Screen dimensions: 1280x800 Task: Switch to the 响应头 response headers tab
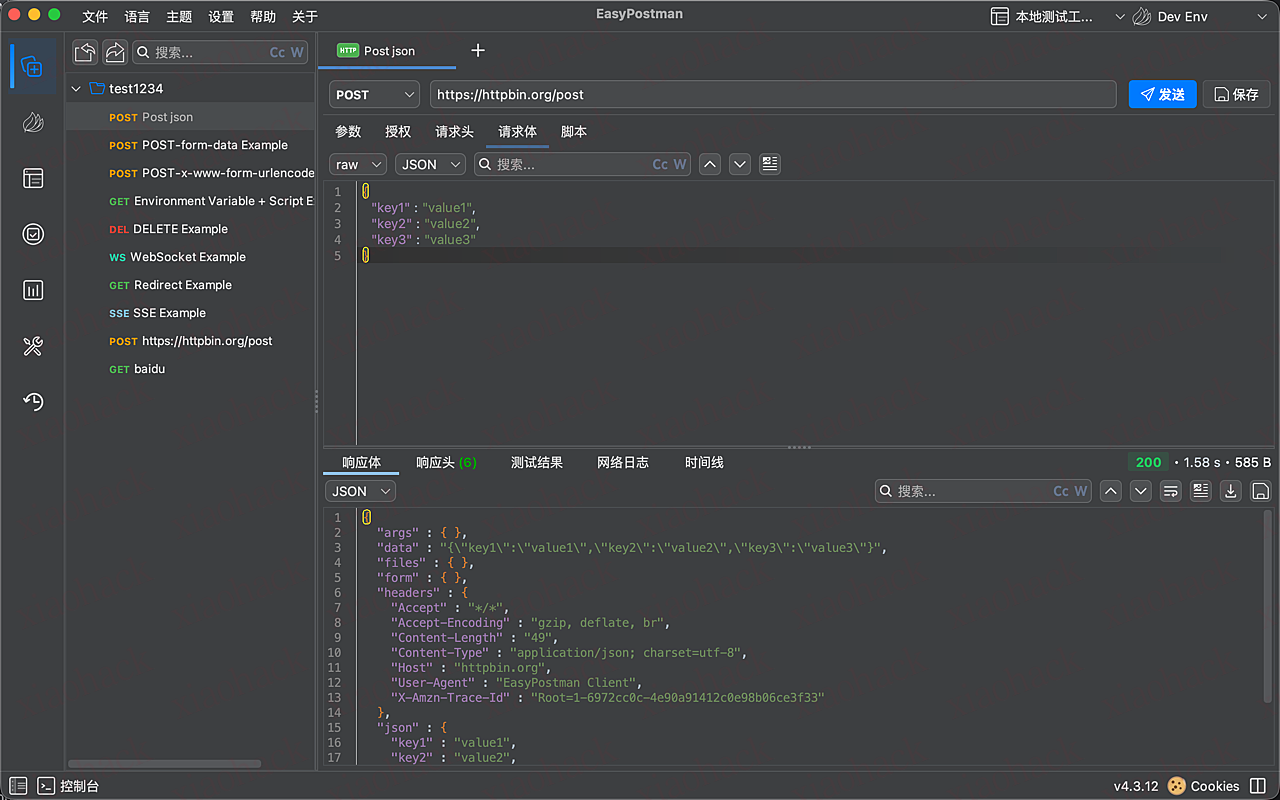click(446, 462)
